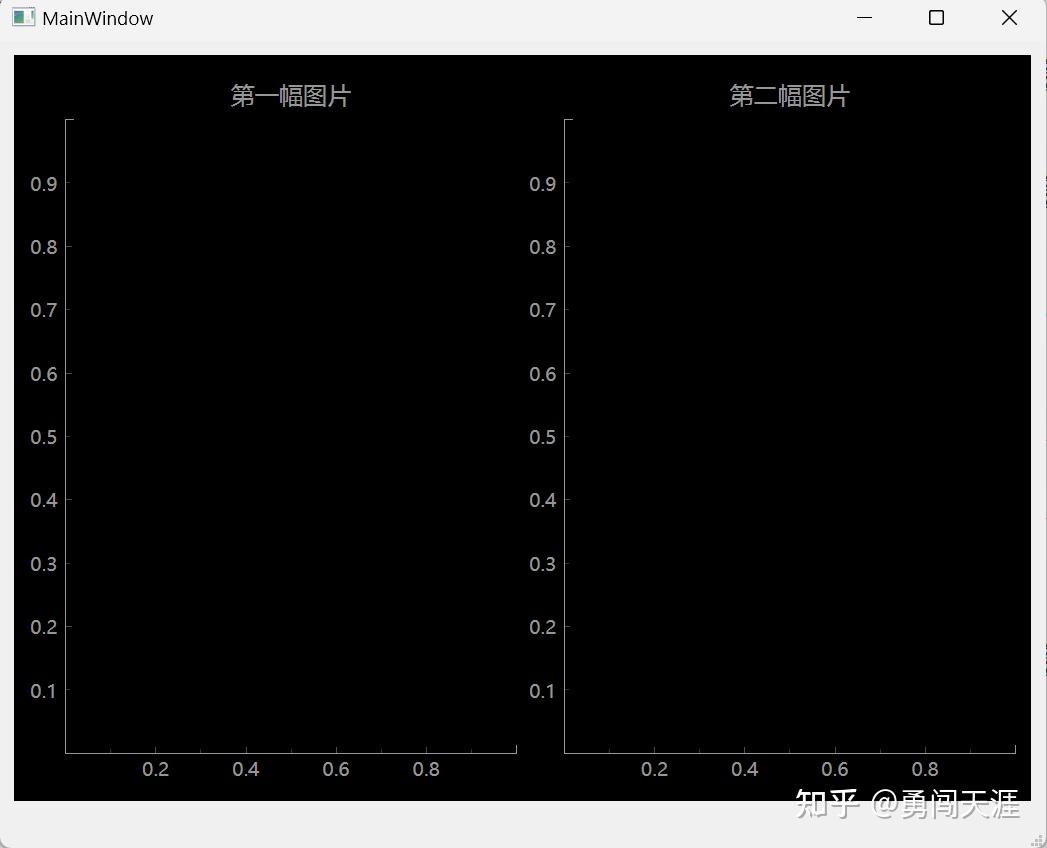
Task: Select the title 第一幅图片 above the left plot
Action: [289, 95]
